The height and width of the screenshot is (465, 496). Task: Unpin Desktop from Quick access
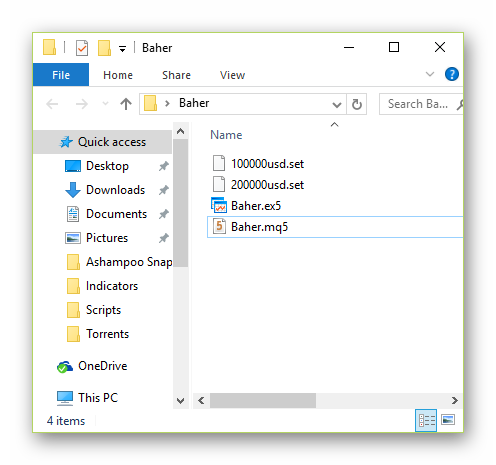click(164, 166)
